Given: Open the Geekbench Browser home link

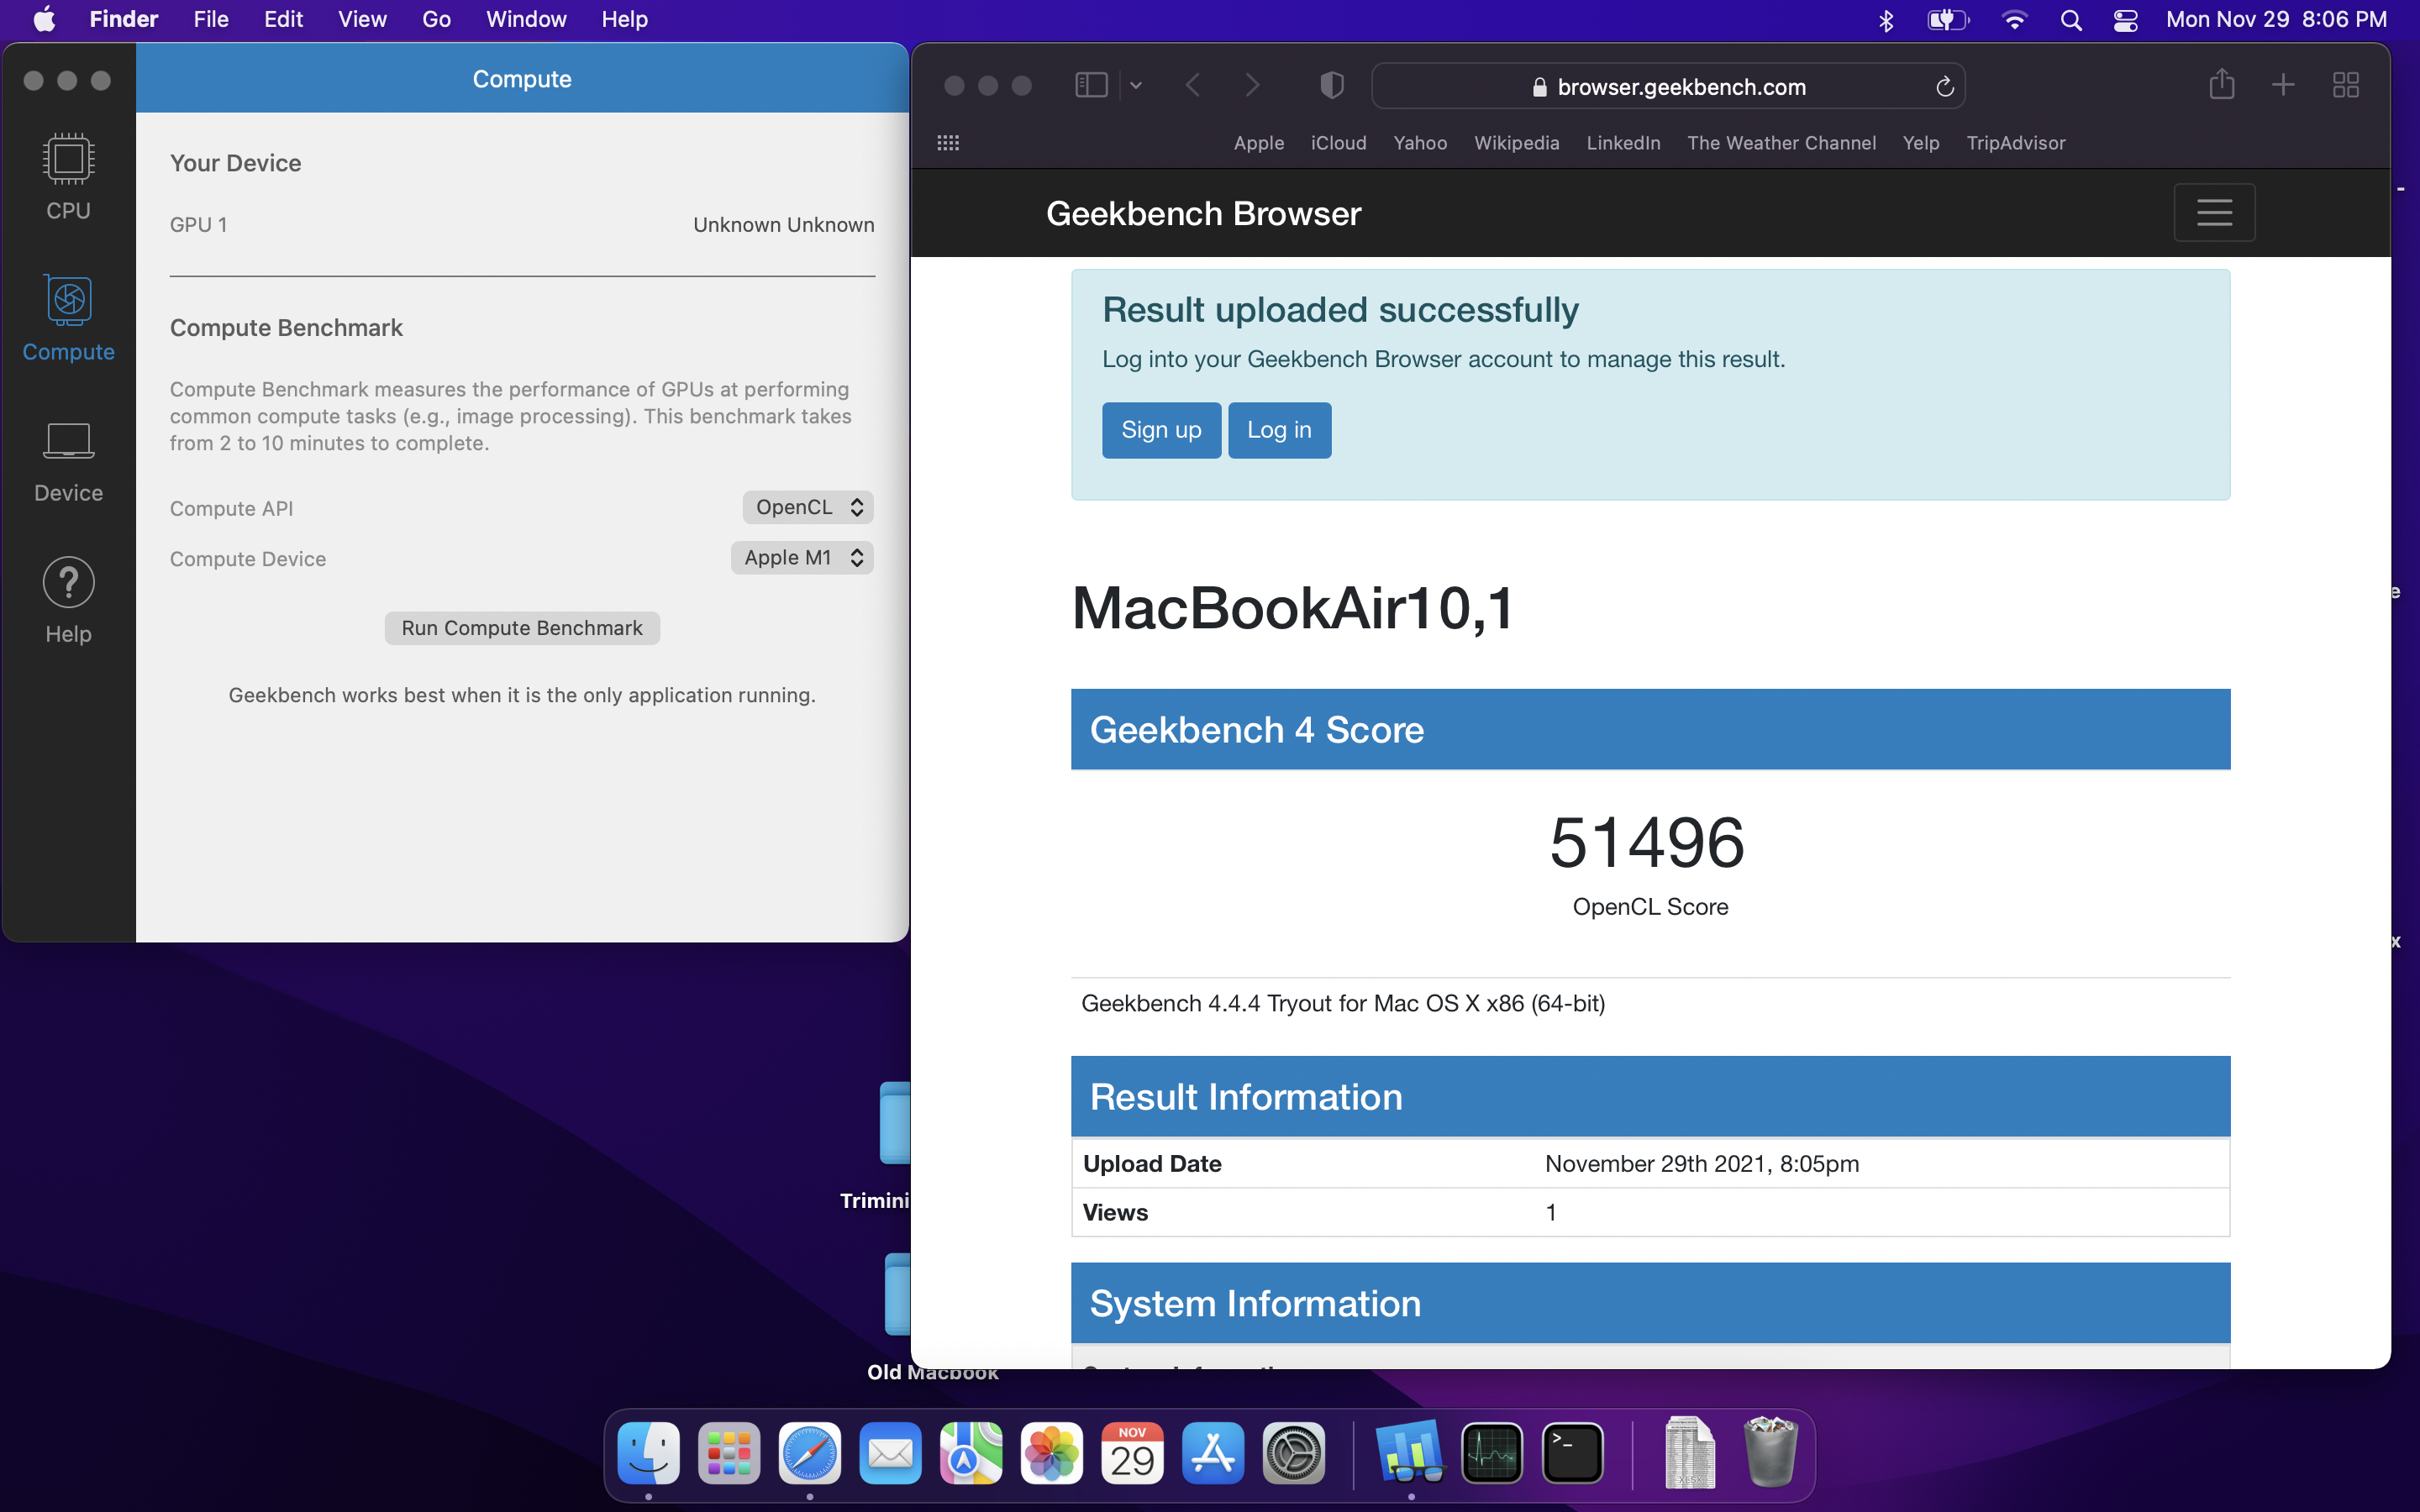Looking at the screenshot, I should click(1203, 213).
